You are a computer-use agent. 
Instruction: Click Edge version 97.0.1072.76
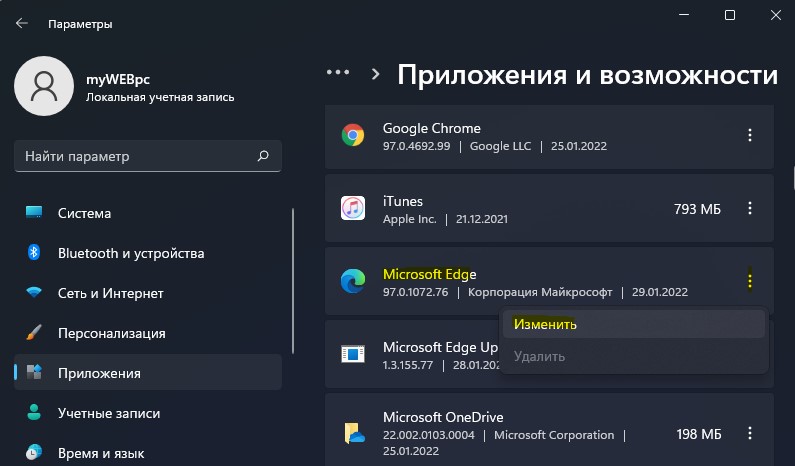415,292
